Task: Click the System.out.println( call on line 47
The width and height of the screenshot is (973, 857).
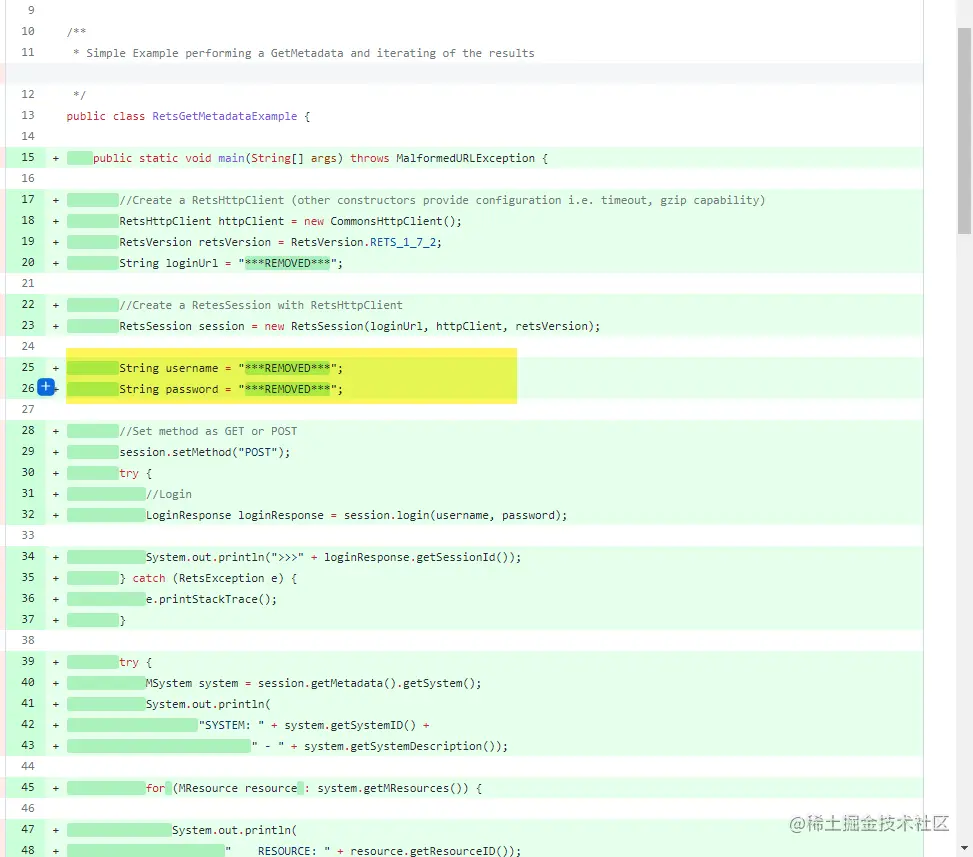Action: pos(235,830)
